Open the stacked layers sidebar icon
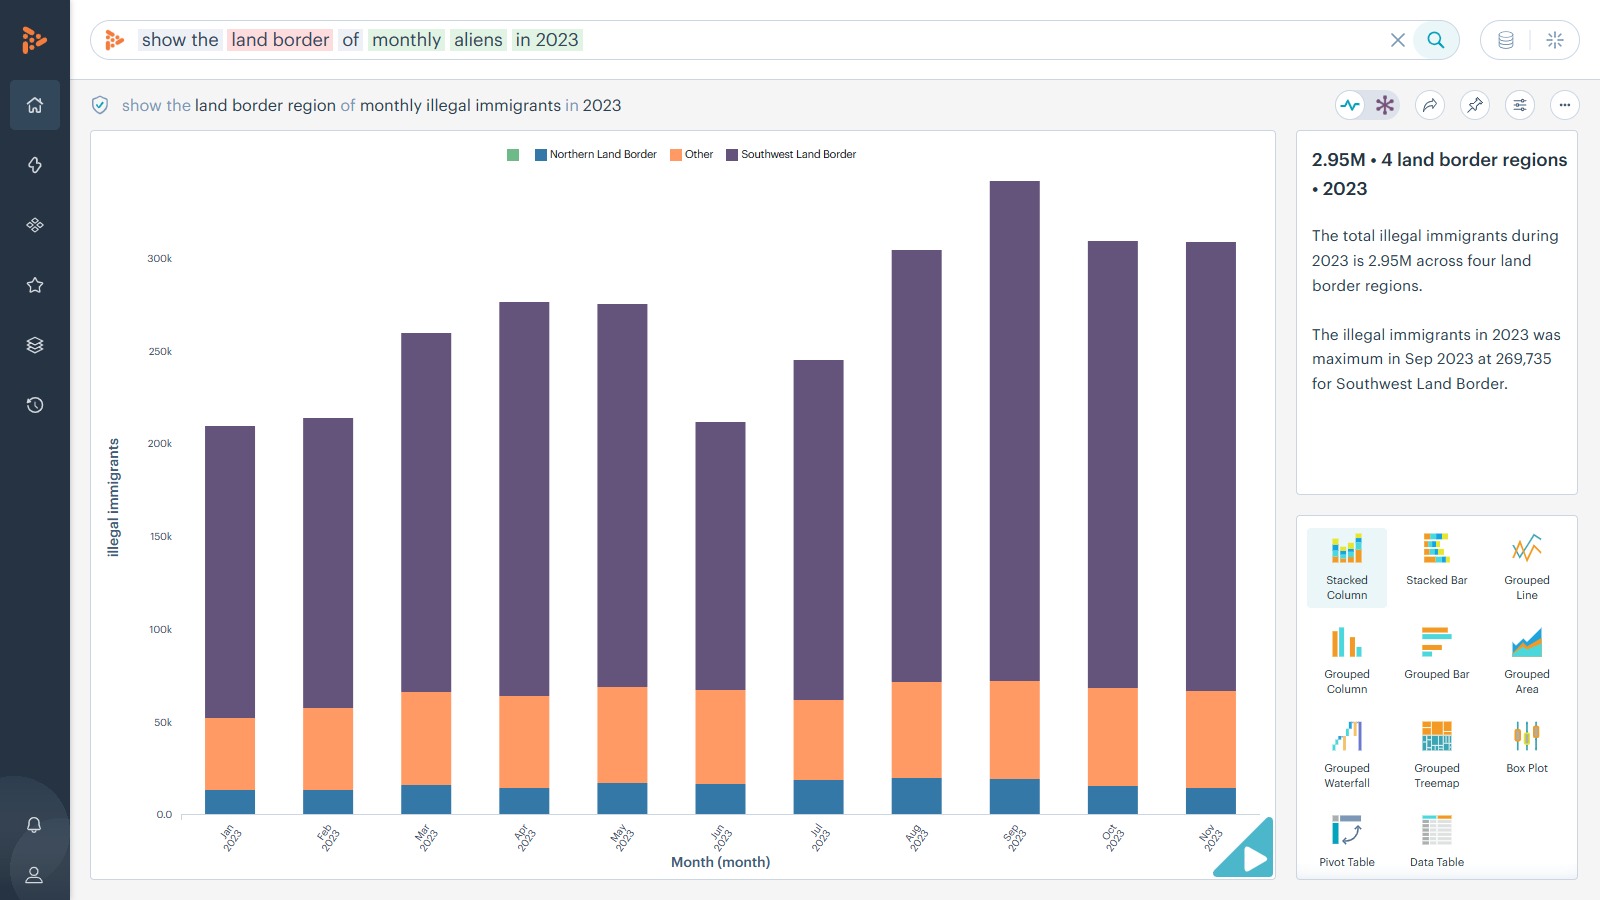The height and width of the screenshot is (900, 1600). pyautogui.click(x=35, y=345)
